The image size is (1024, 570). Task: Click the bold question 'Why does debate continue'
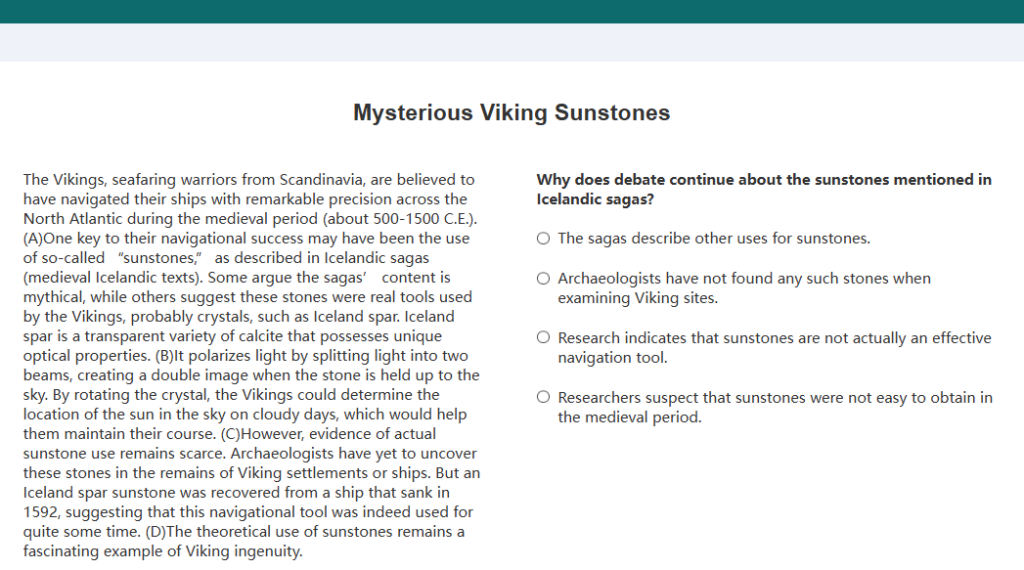pyautogui.click(x=764, y=189)
